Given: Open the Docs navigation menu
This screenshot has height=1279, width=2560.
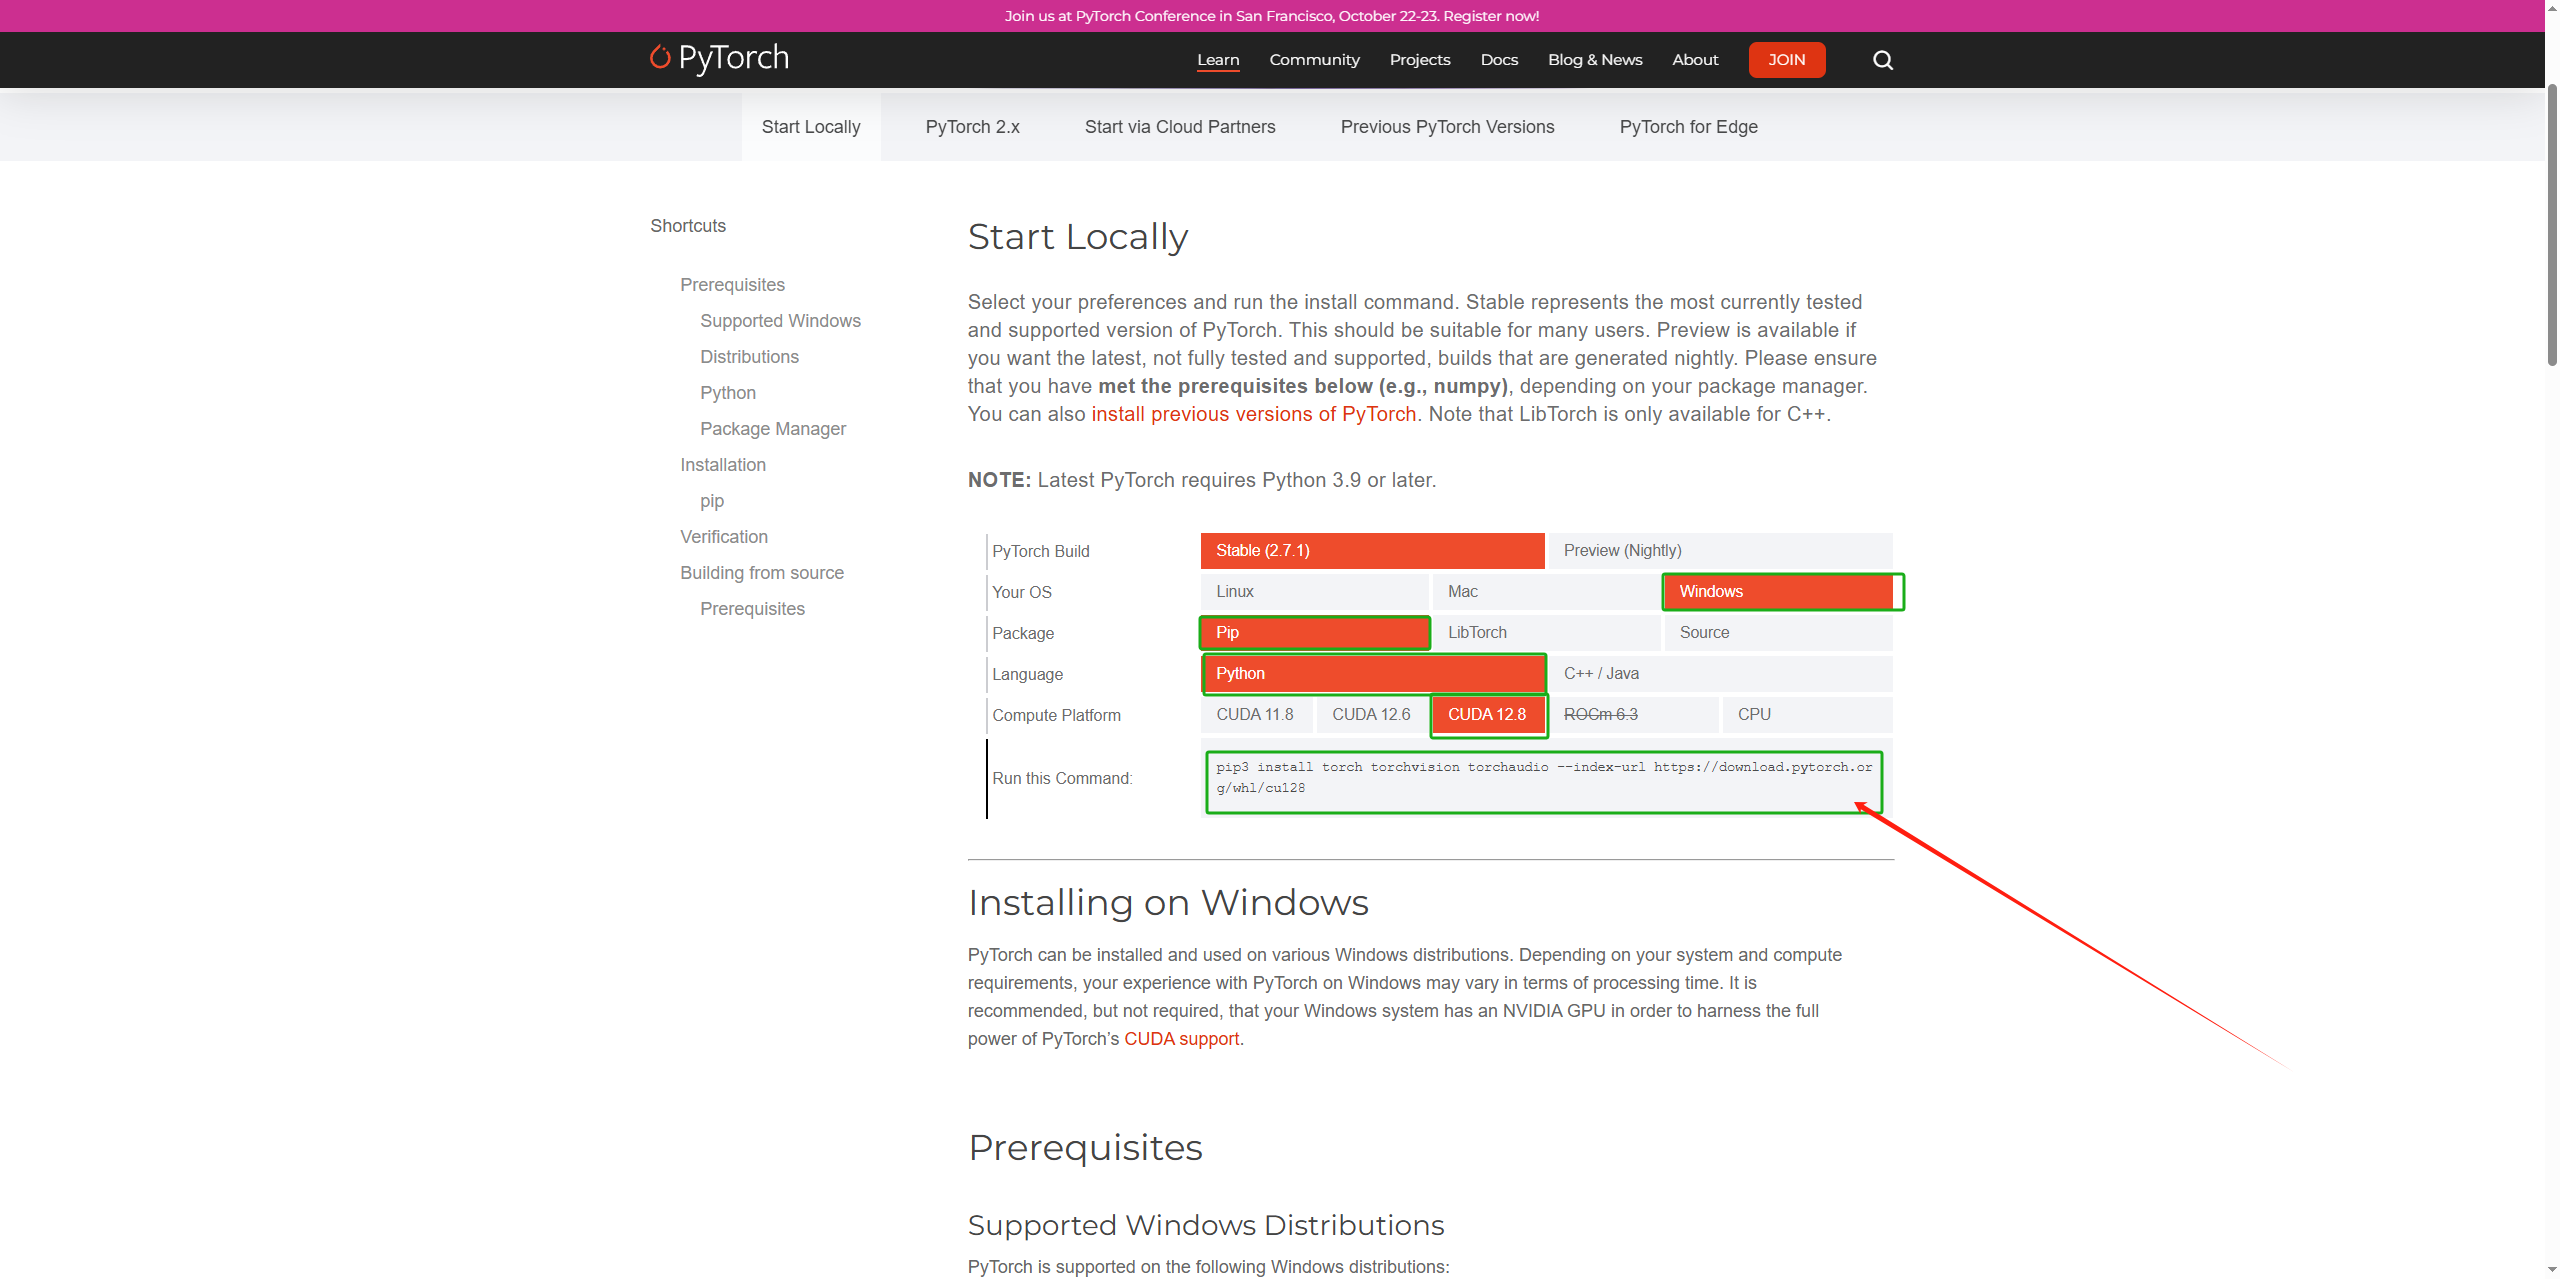Looking at the screenshot, I should point(1498,60).
